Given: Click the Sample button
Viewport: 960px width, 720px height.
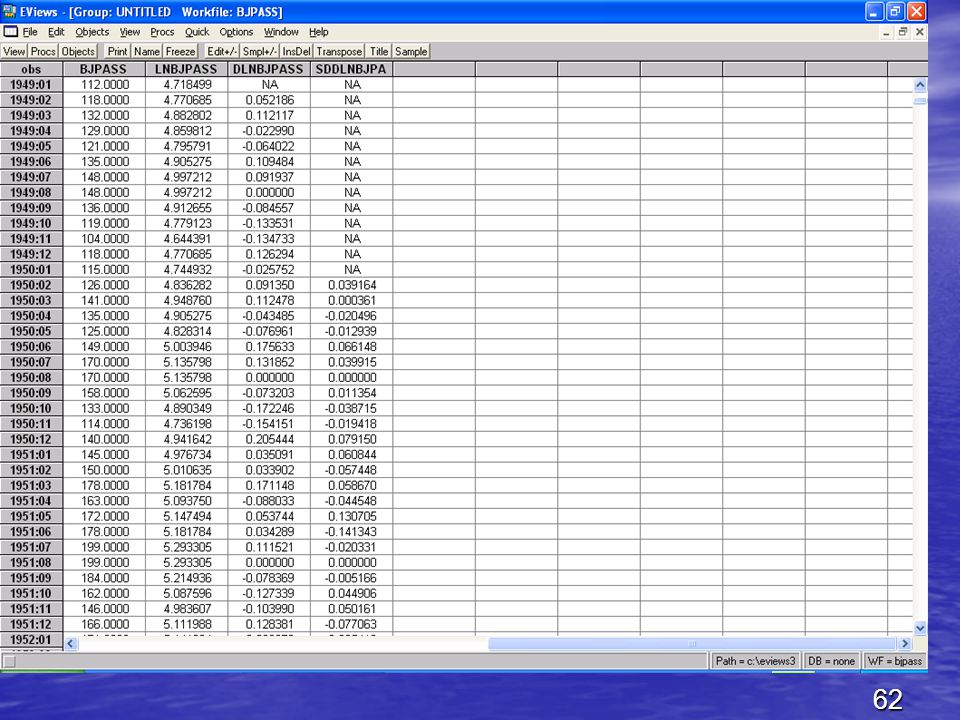Looking at the screenshot, I should pos(411,51).
